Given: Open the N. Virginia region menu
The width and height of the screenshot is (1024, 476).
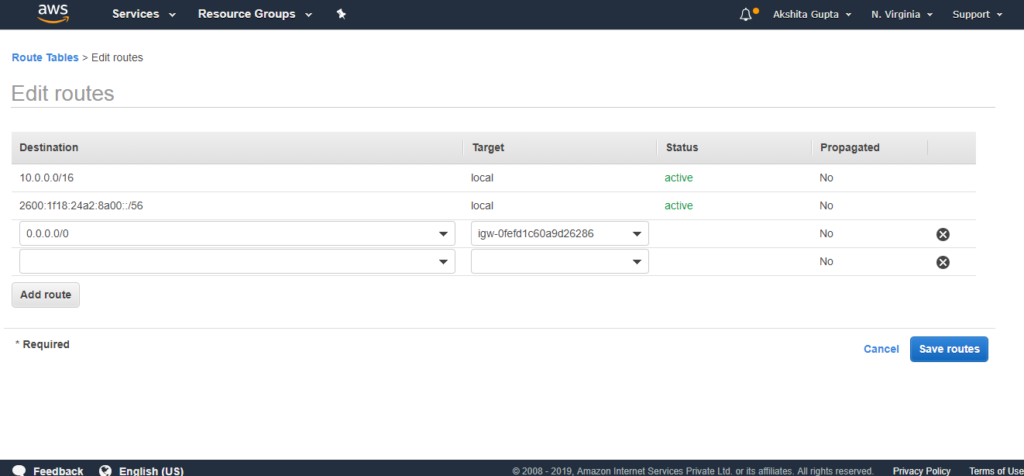Looking at the screenshot, I should [901, 14].
